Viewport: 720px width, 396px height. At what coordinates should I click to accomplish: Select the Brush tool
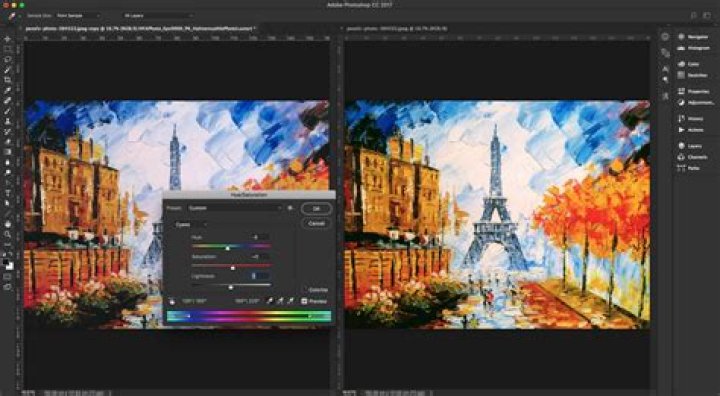7,111
